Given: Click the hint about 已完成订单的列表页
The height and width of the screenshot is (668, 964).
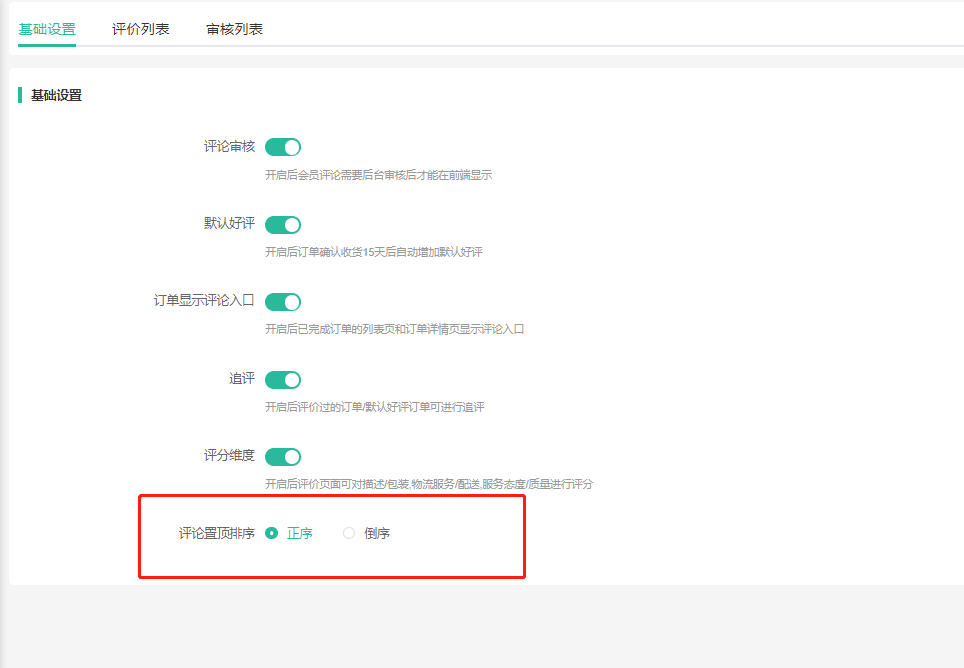Looking at the screenshot, I should click(394, 329).
